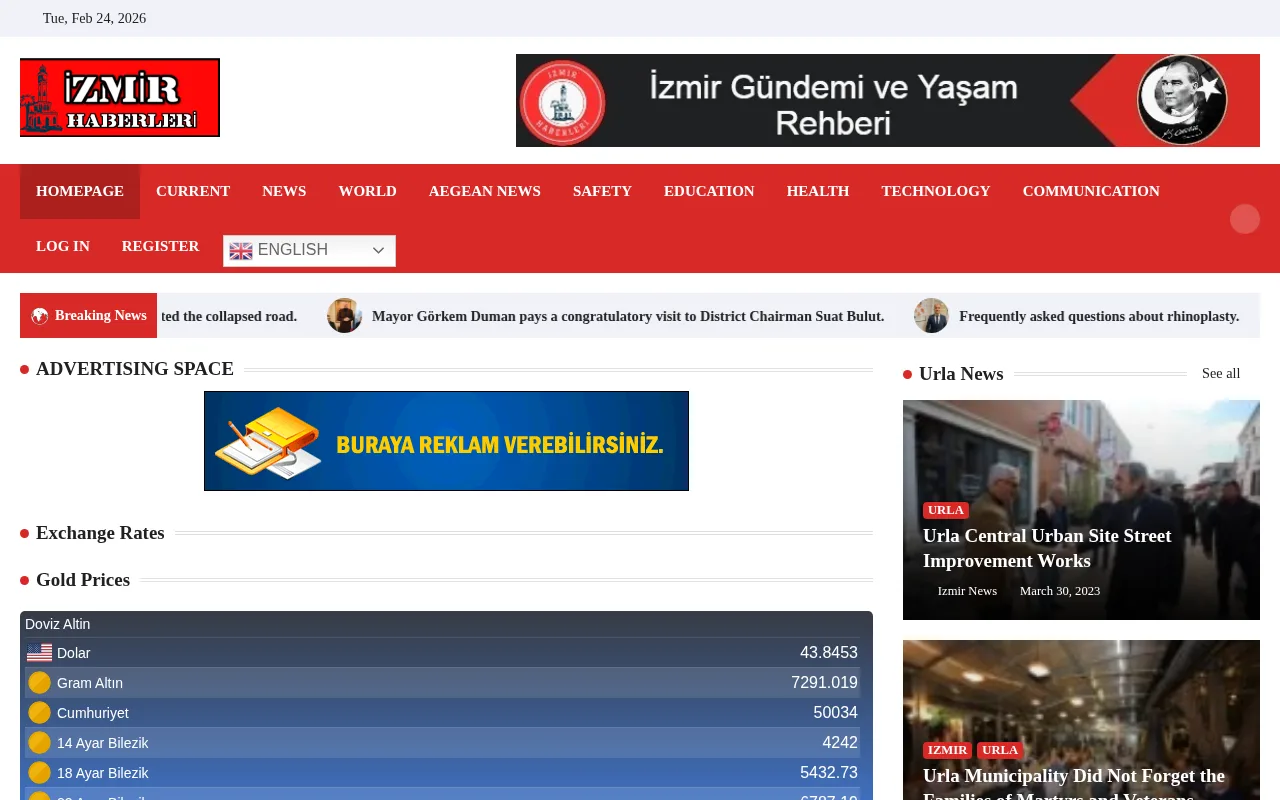This screenshot has height=800, width=1280.
Task: Click the US flag beside the Dolar rate
Action: click(x=39, y=652)
